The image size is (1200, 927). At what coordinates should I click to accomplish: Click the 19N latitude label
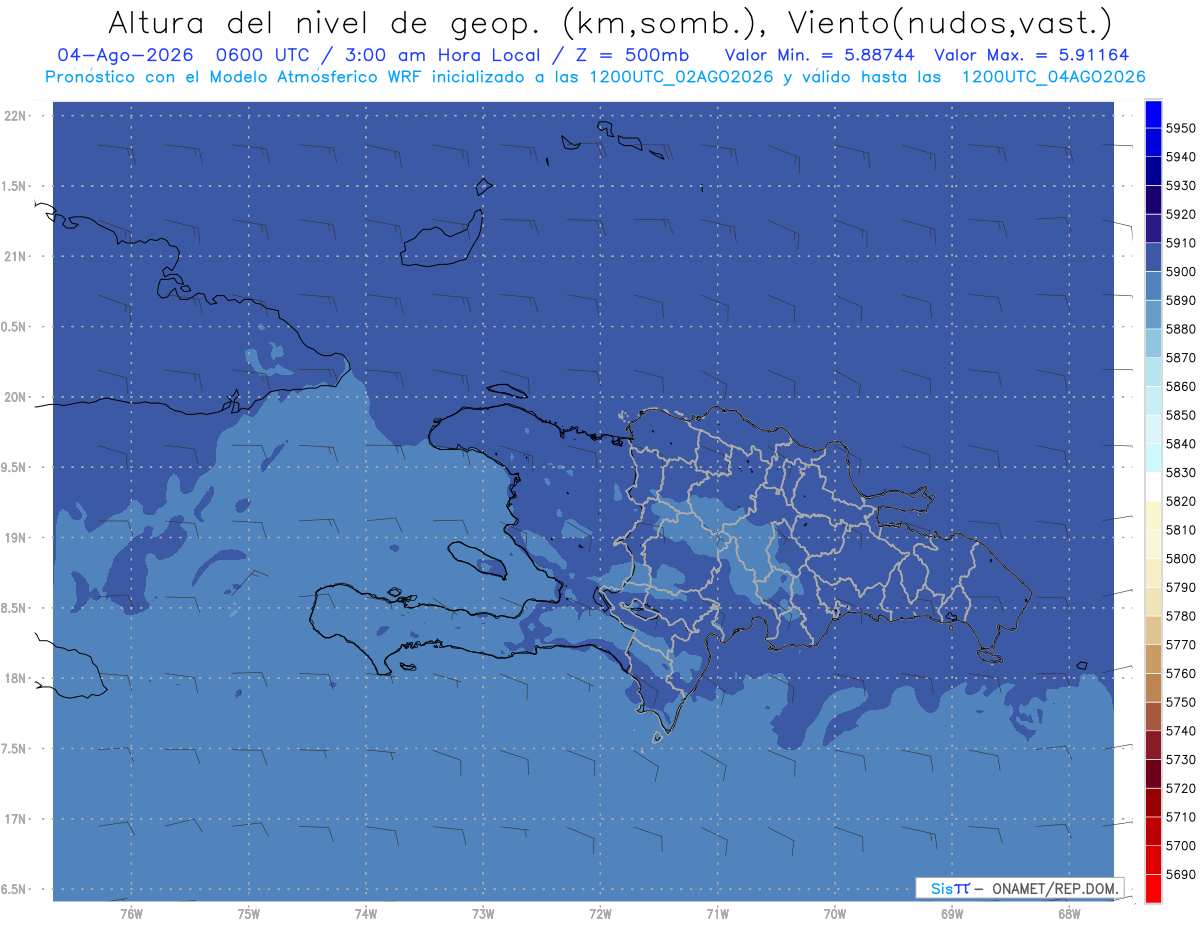[17, 538]
